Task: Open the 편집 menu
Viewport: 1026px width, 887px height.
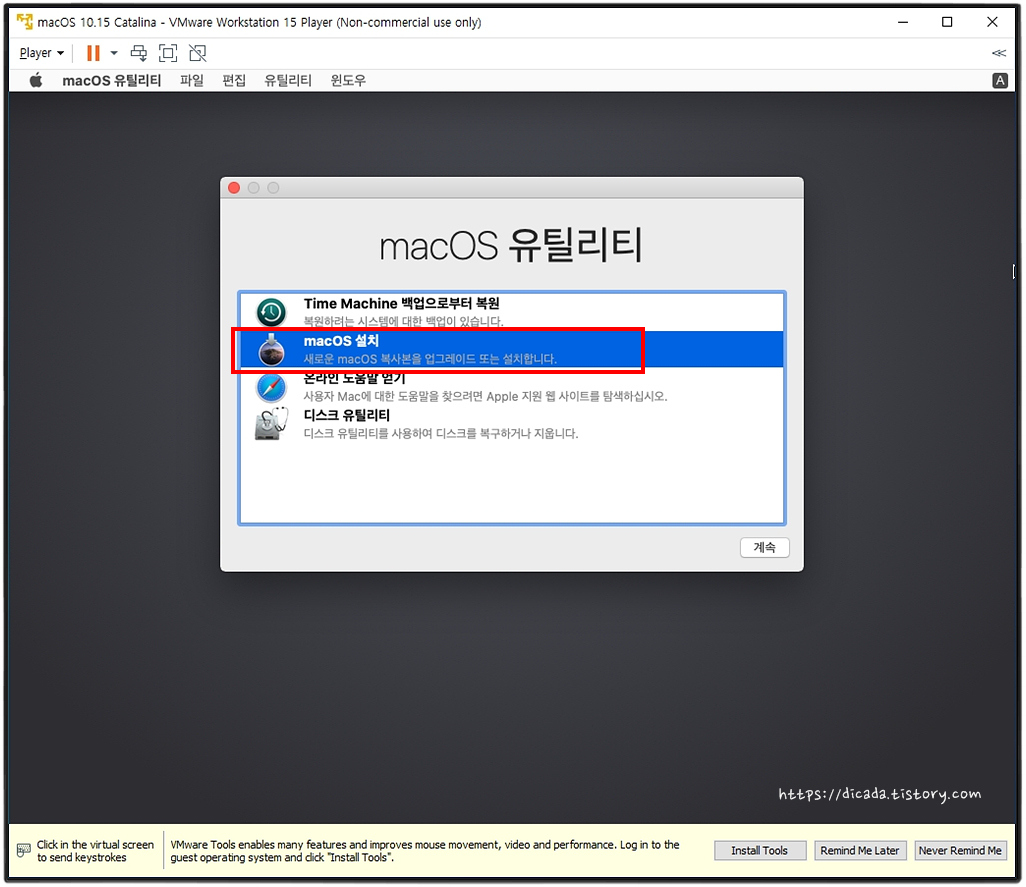Action: pyautogui.click(x=234, y=80)
